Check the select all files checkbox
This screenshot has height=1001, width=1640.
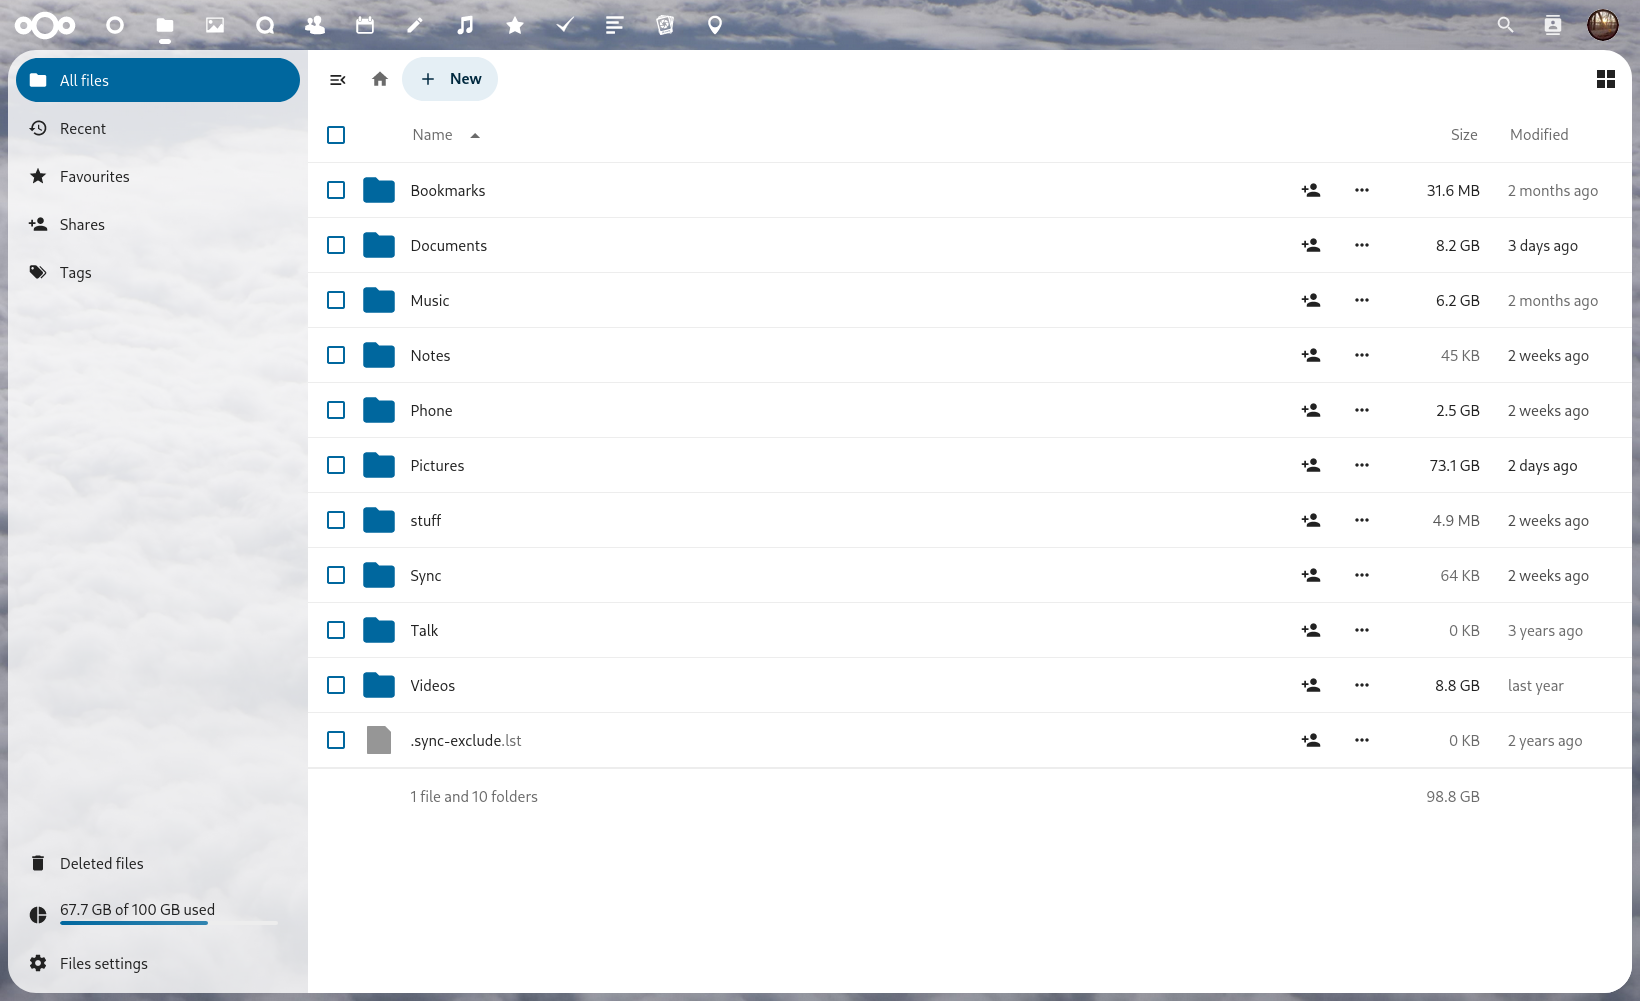(336, 135)
